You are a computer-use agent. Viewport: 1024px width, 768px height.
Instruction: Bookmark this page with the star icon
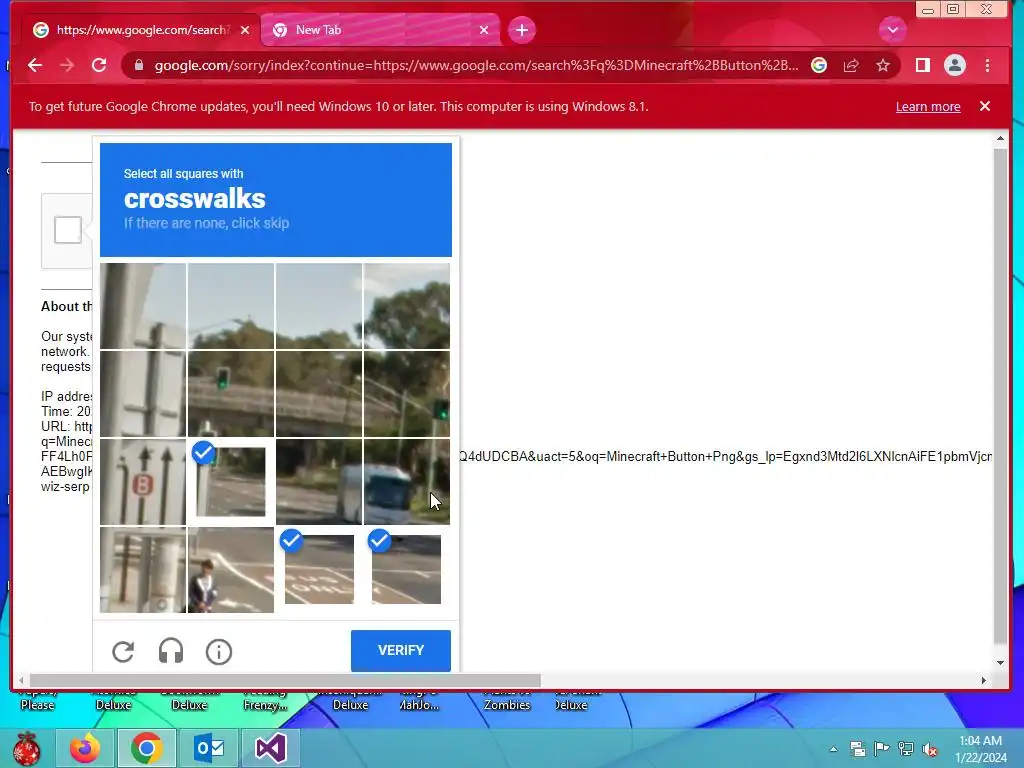click(x=883, y=65)
